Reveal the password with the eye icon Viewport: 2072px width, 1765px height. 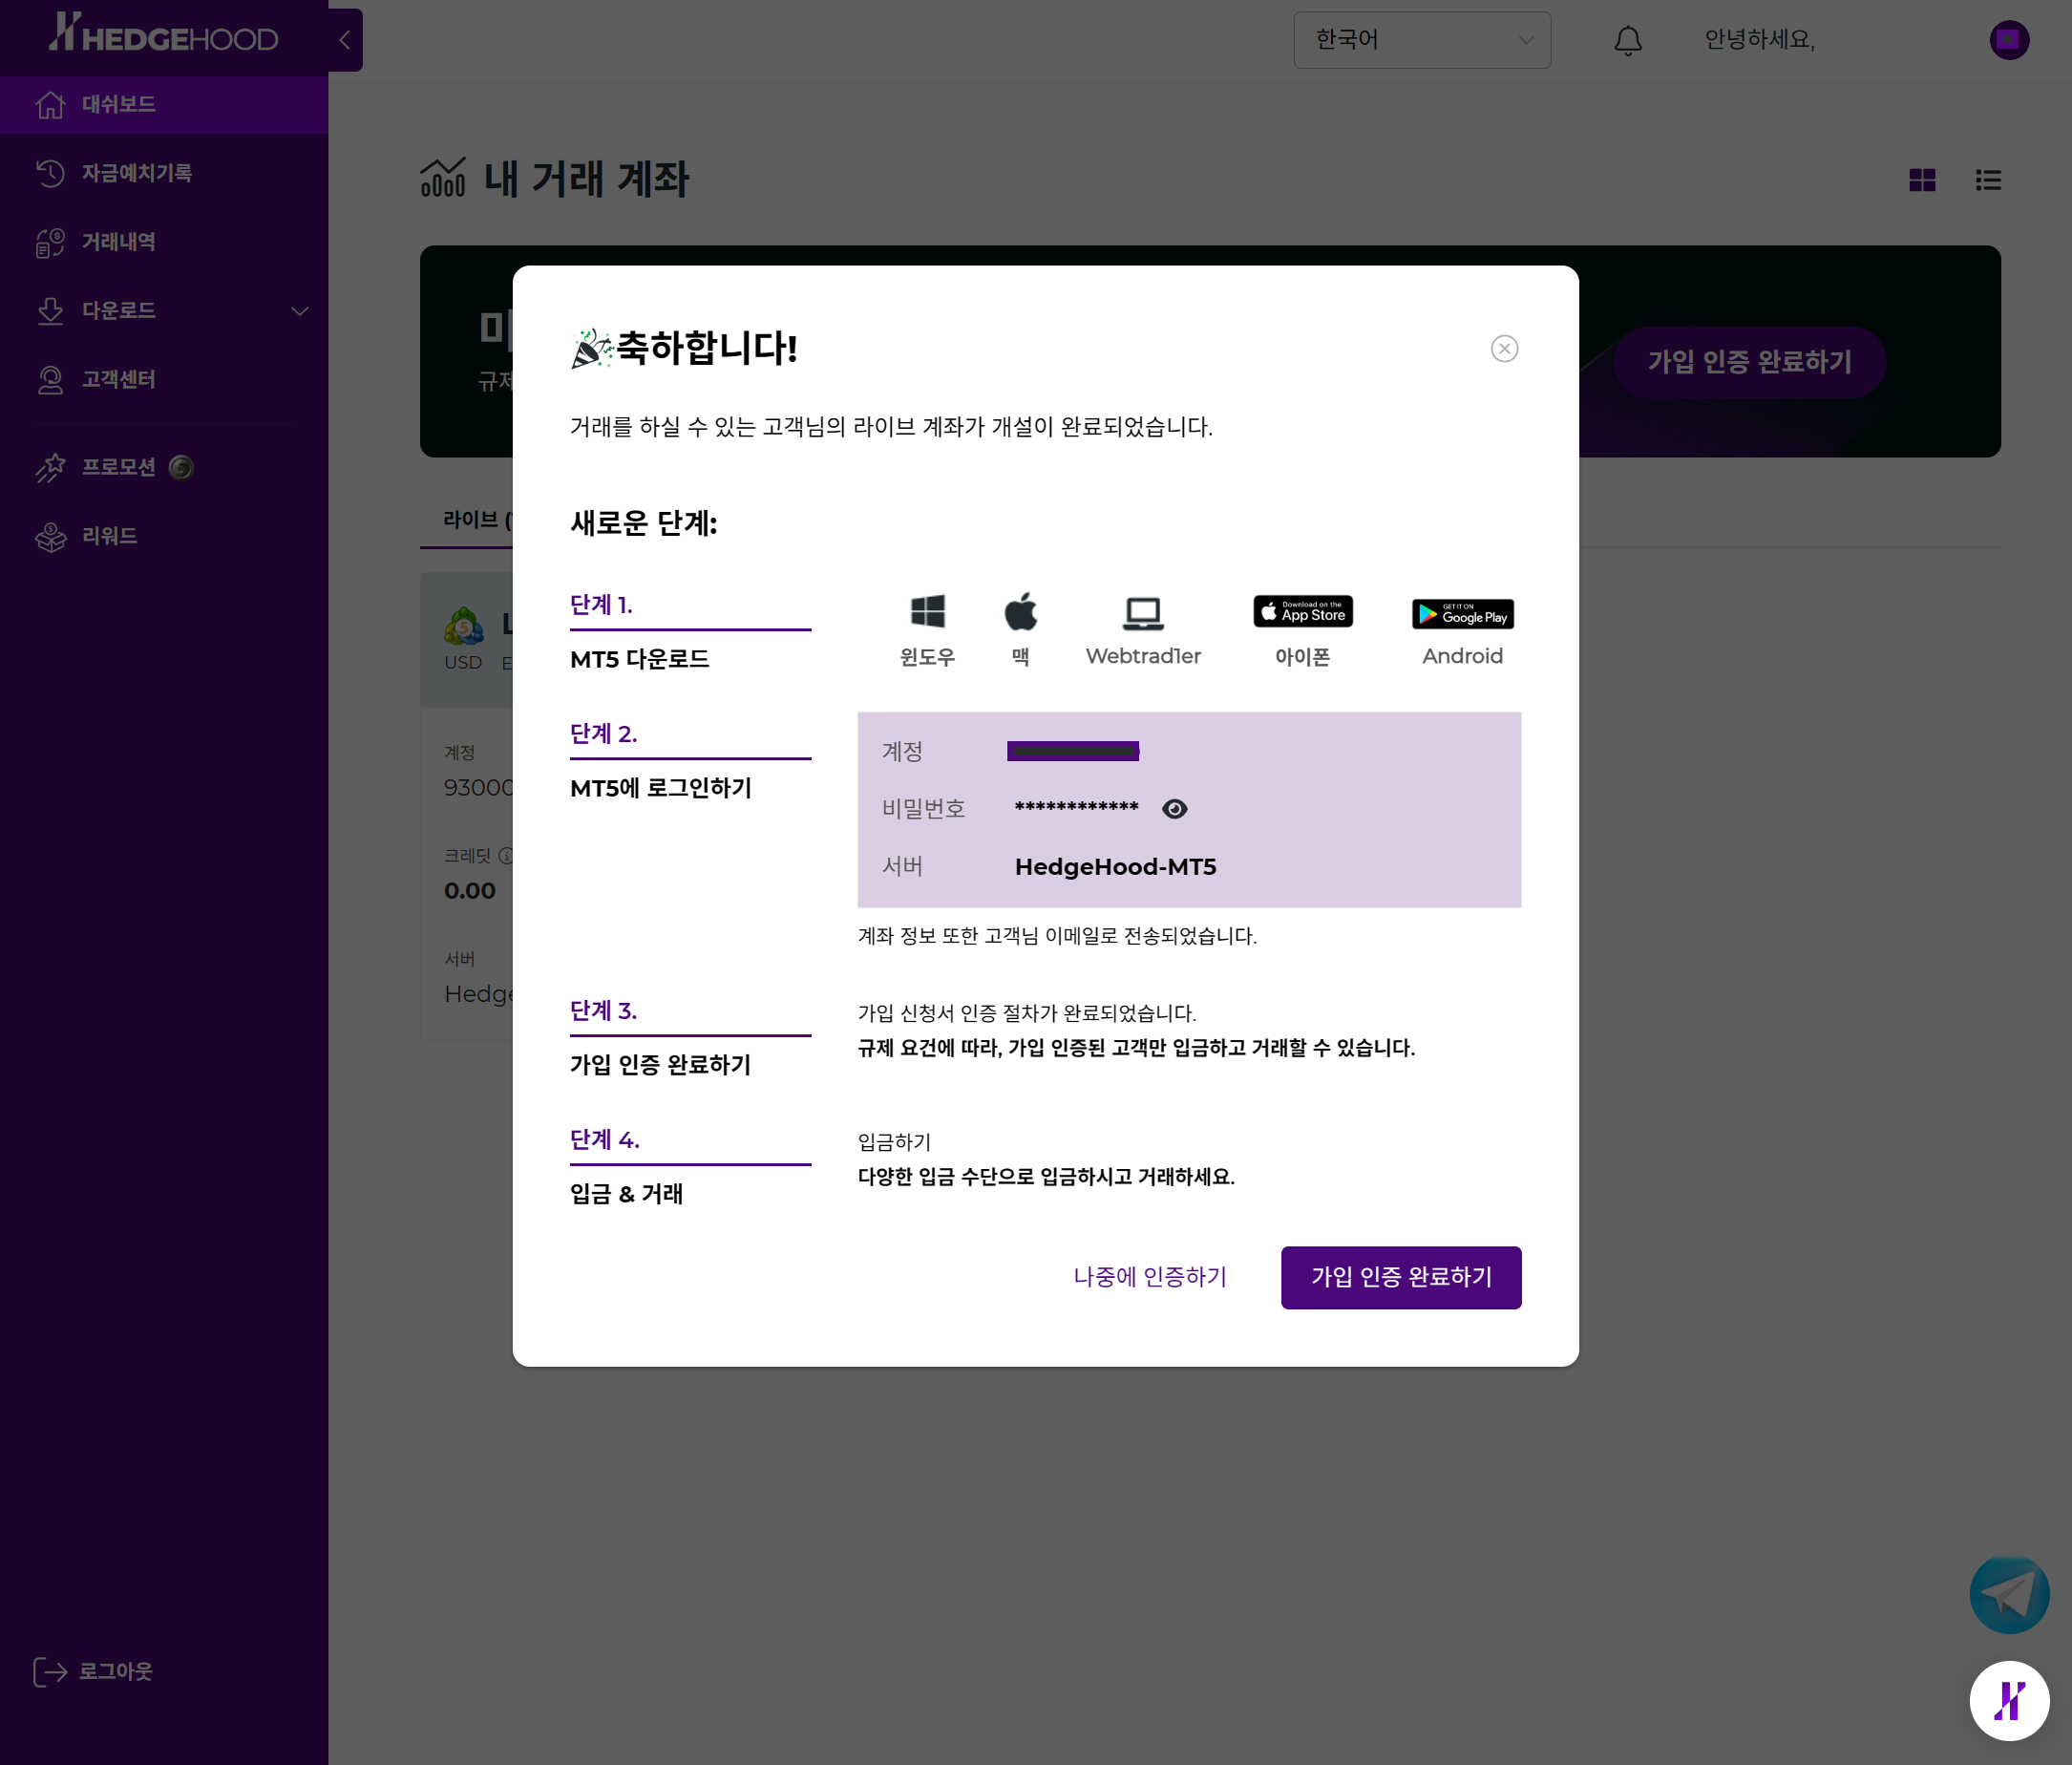[1175, 809]
